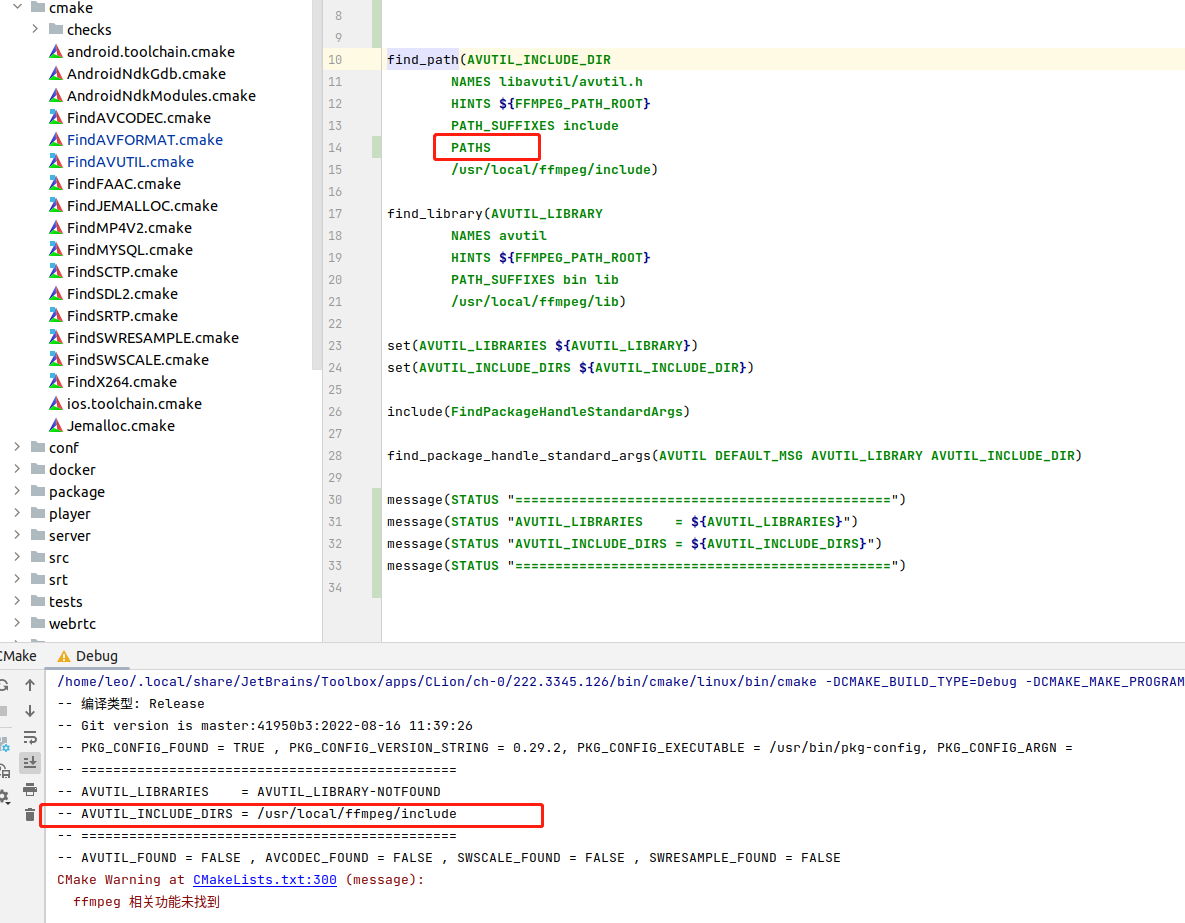Screen dimensions: 1185x923
Task: Stop the CMake process with the stop icon
Action: [3, 711]
